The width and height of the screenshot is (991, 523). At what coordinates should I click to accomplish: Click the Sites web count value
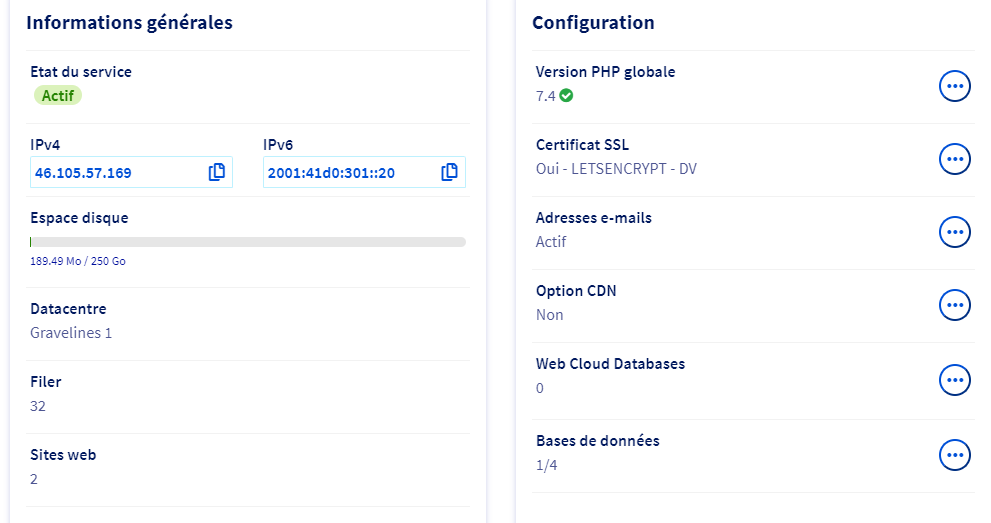click(x=34, y=479)
